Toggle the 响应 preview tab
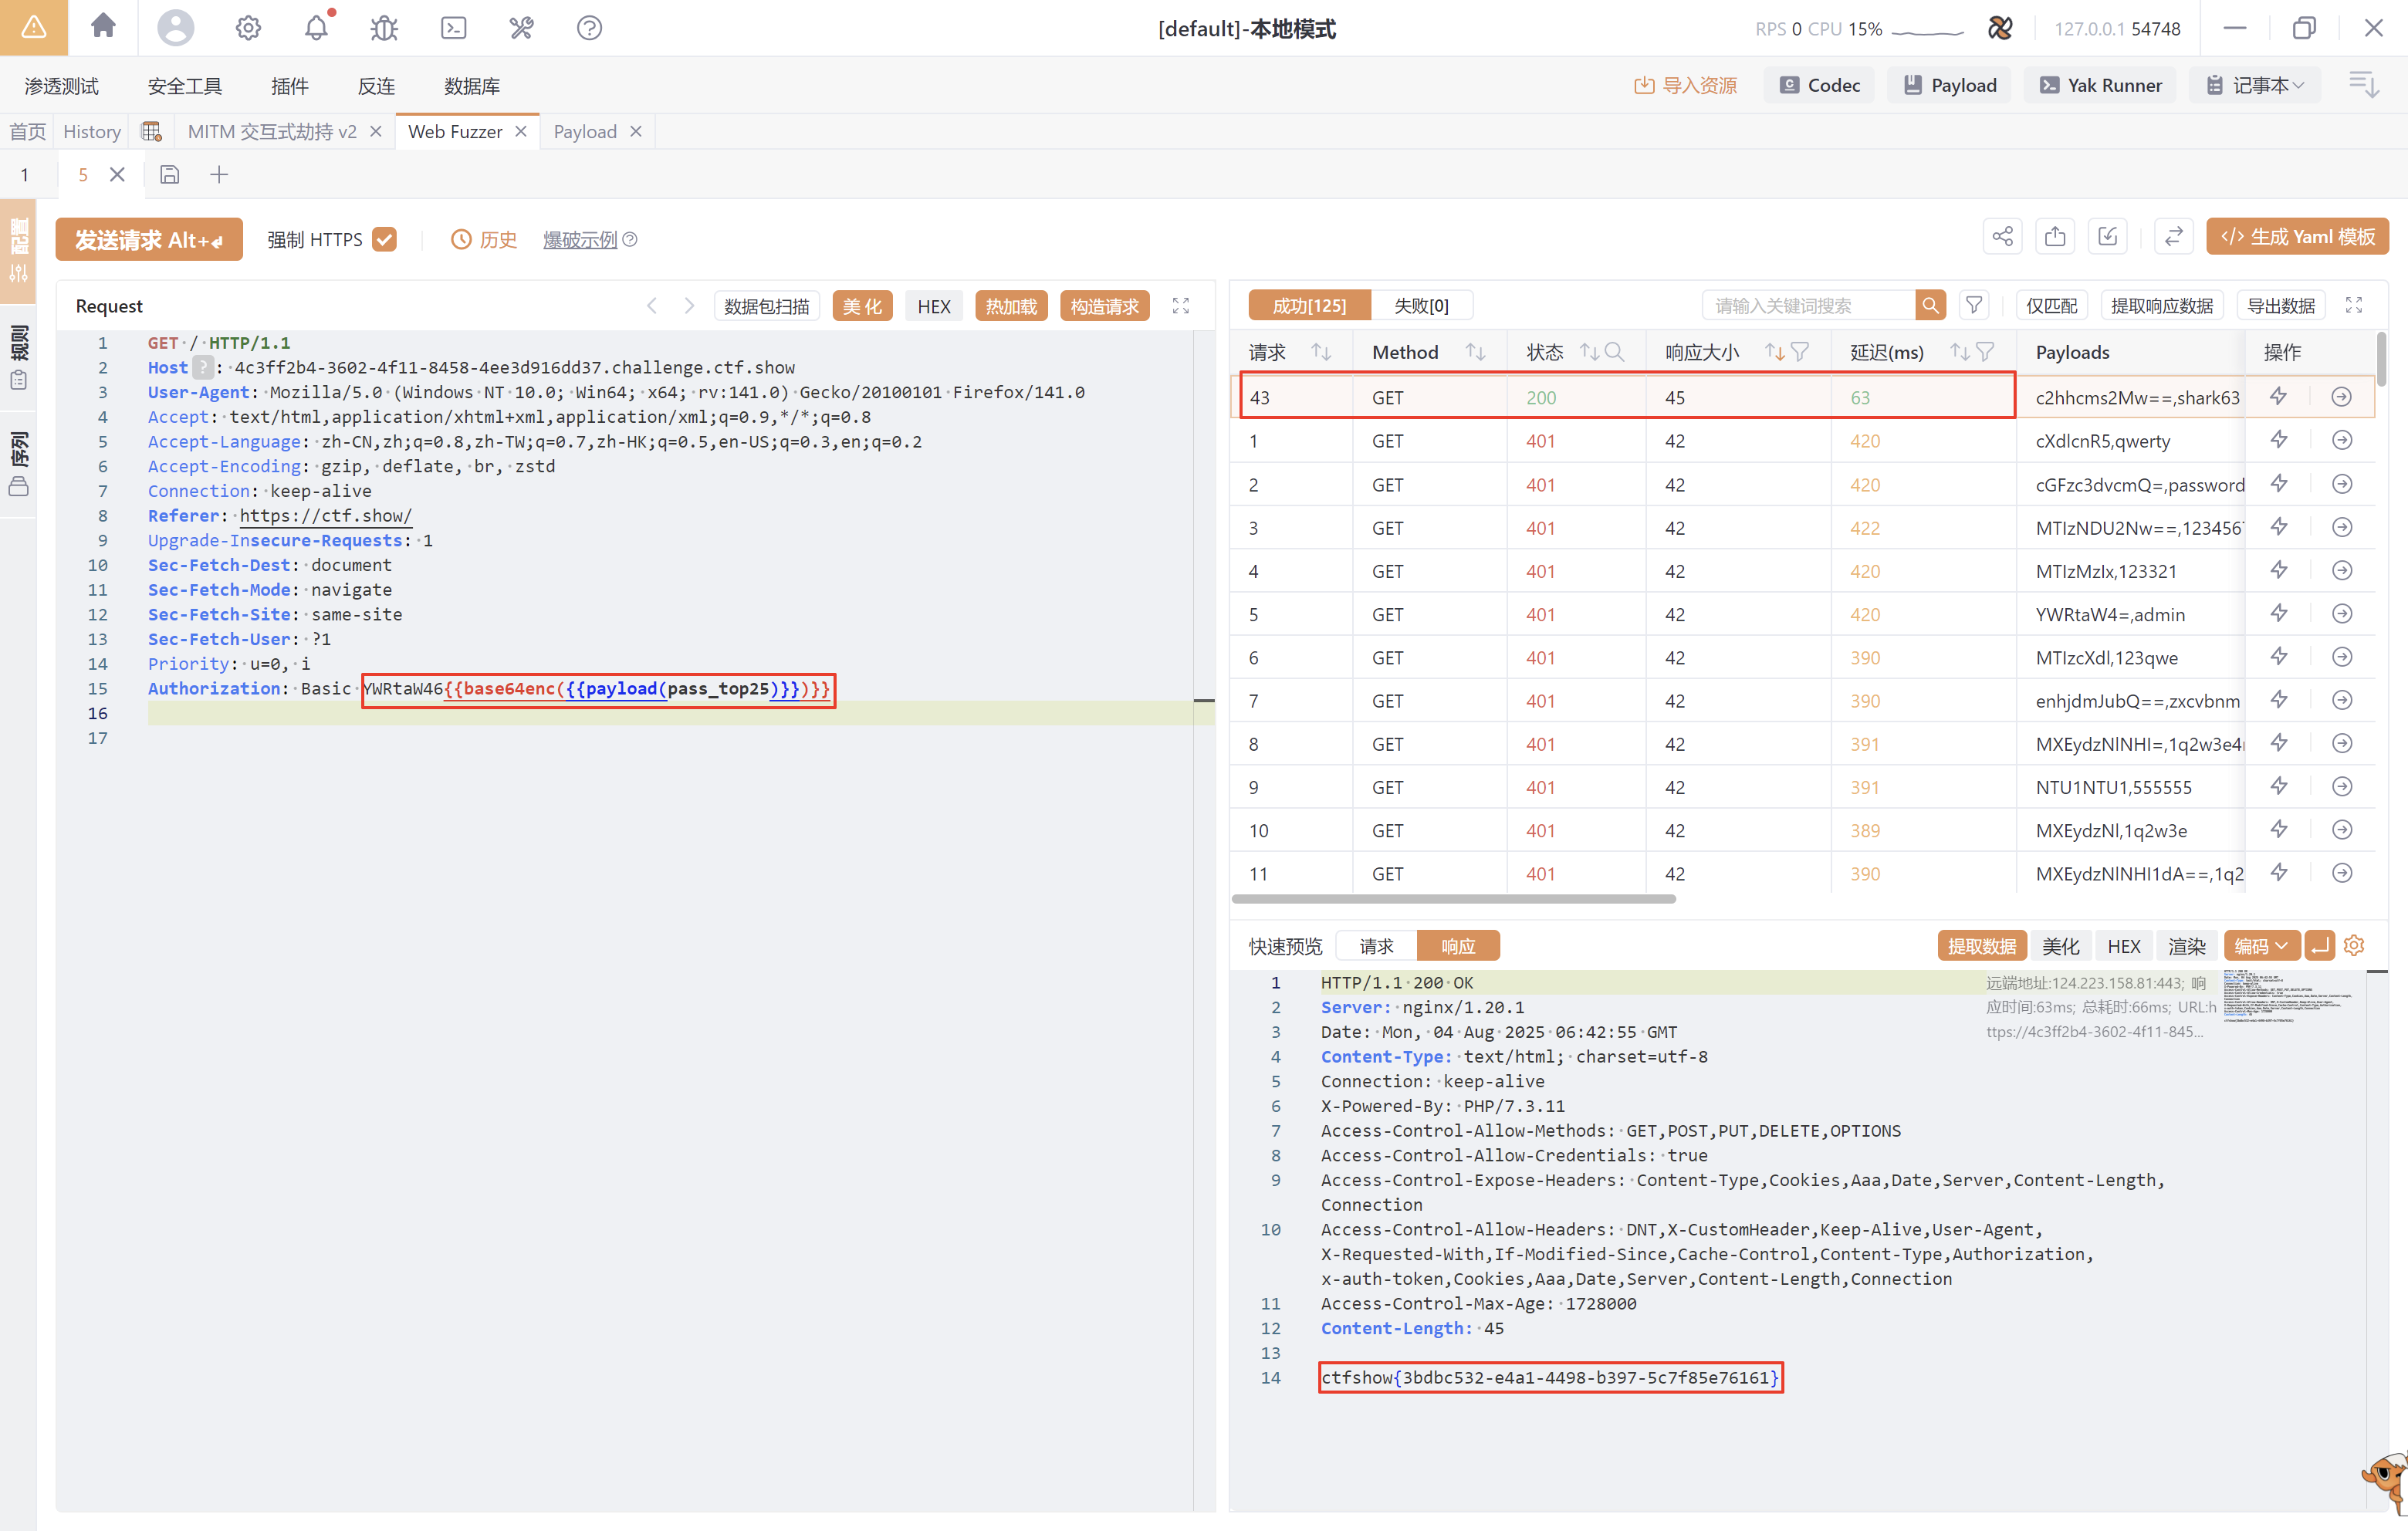 click(x=1457, y=946)
